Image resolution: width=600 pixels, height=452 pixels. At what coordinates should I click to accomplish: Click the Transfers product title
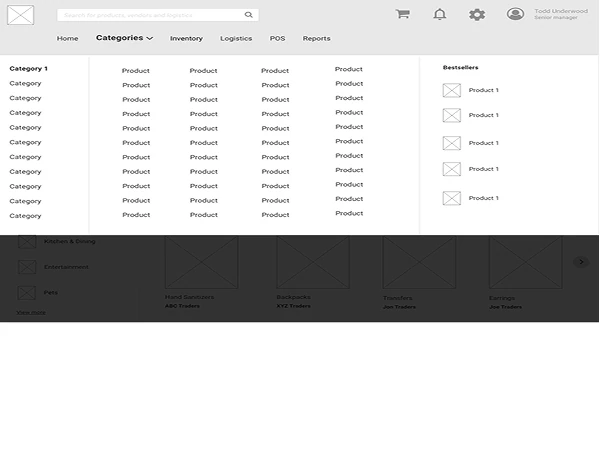point(398,298)
